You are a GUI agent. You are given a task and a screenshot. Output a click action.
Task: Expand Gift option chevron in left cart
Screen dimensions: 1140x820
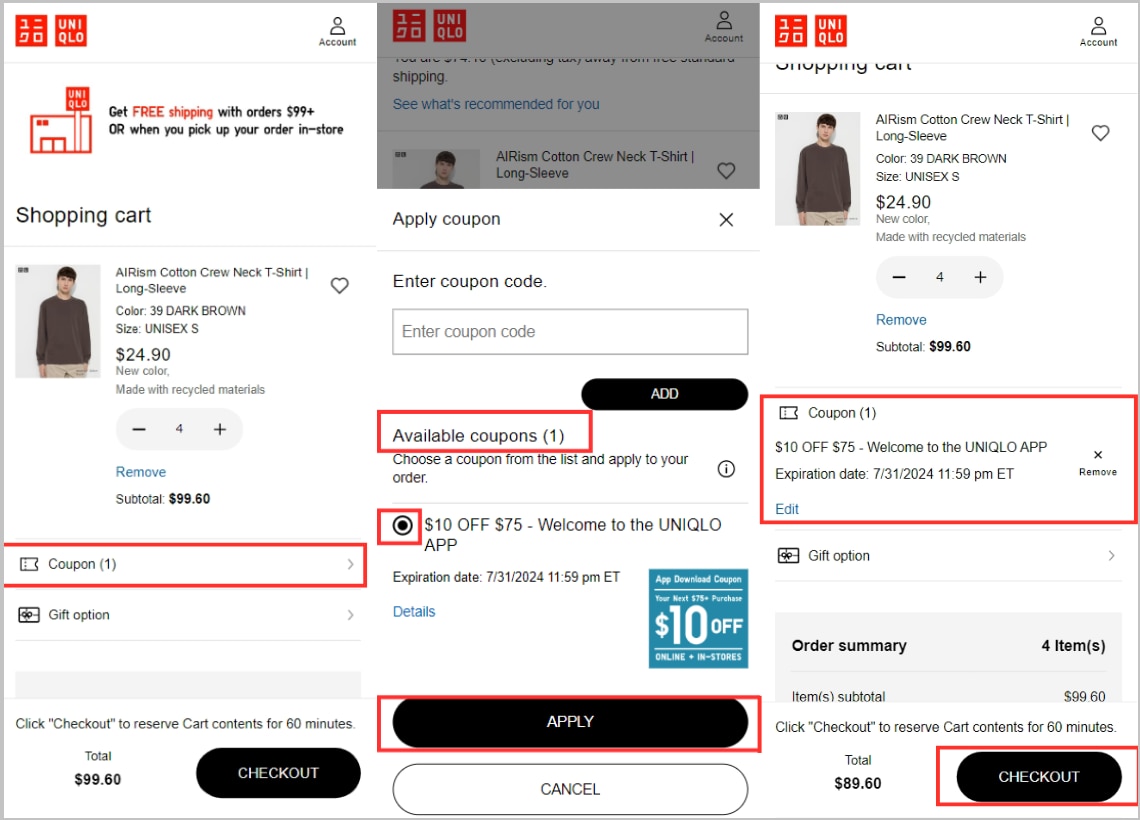coord(350,615)
